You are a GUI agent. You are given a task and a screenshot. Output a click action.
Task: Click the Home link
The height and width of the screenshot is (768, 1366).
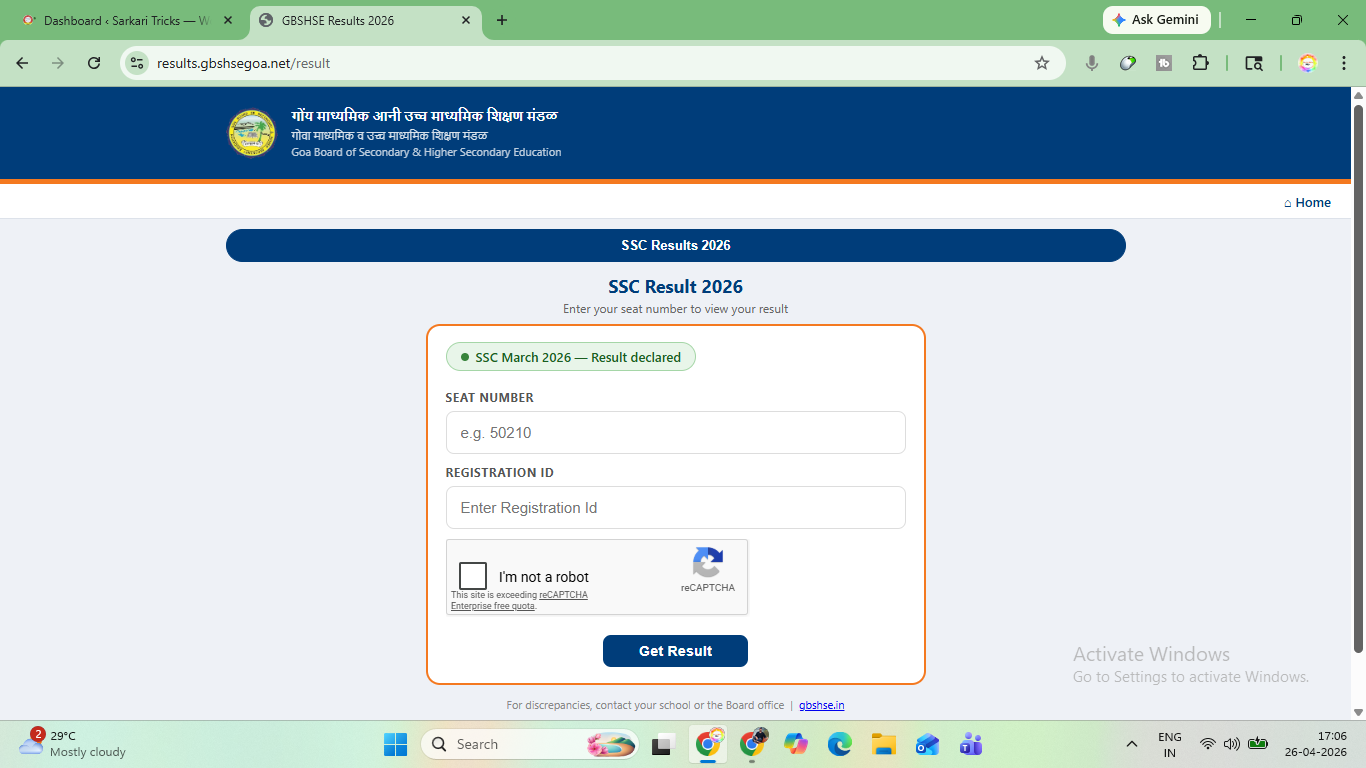[1312, 202]
